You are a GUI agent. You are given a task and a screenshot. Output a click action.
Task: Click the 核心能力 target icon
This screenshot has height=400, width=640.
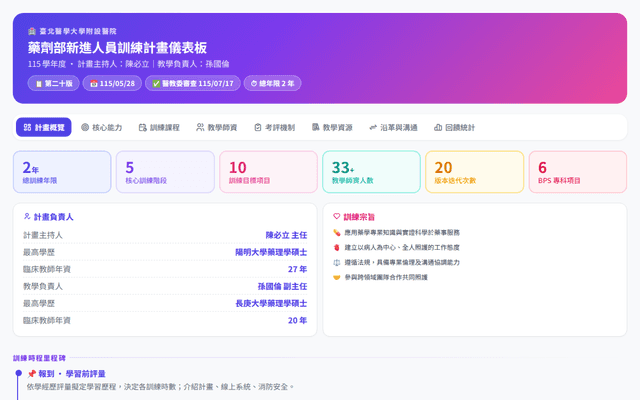tap(85, 127)
